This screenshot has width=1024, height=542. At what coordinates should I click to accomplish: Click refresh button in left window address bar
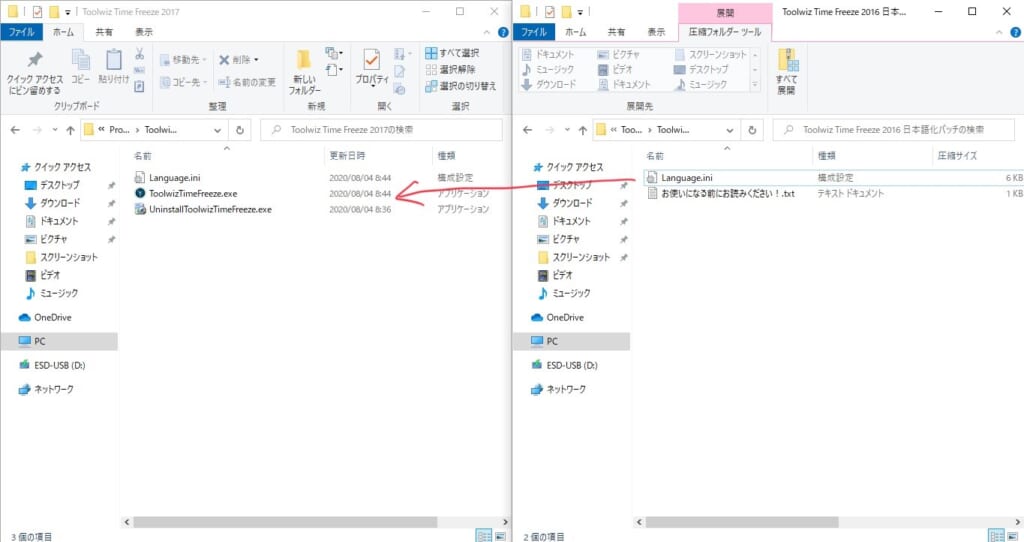[x=240, y=130]
